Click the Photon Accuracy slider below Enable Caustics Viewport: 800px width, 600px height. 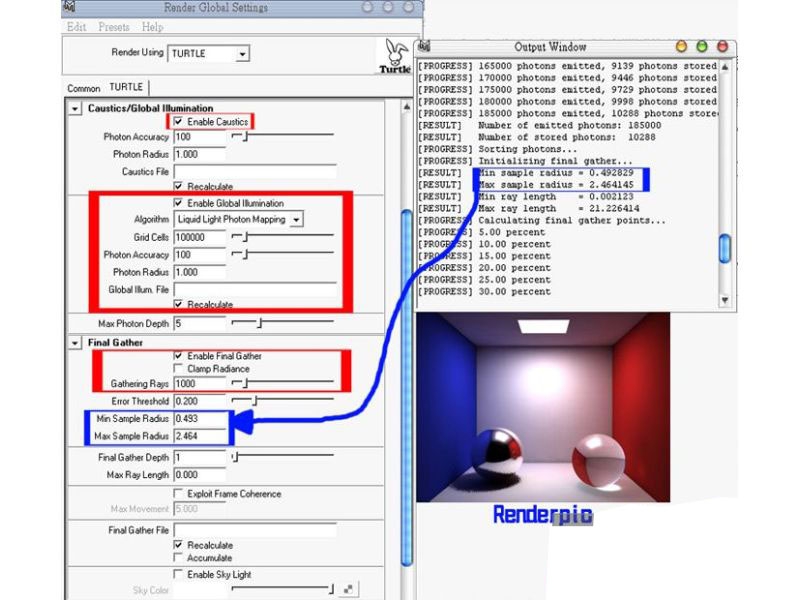[283, 136]
